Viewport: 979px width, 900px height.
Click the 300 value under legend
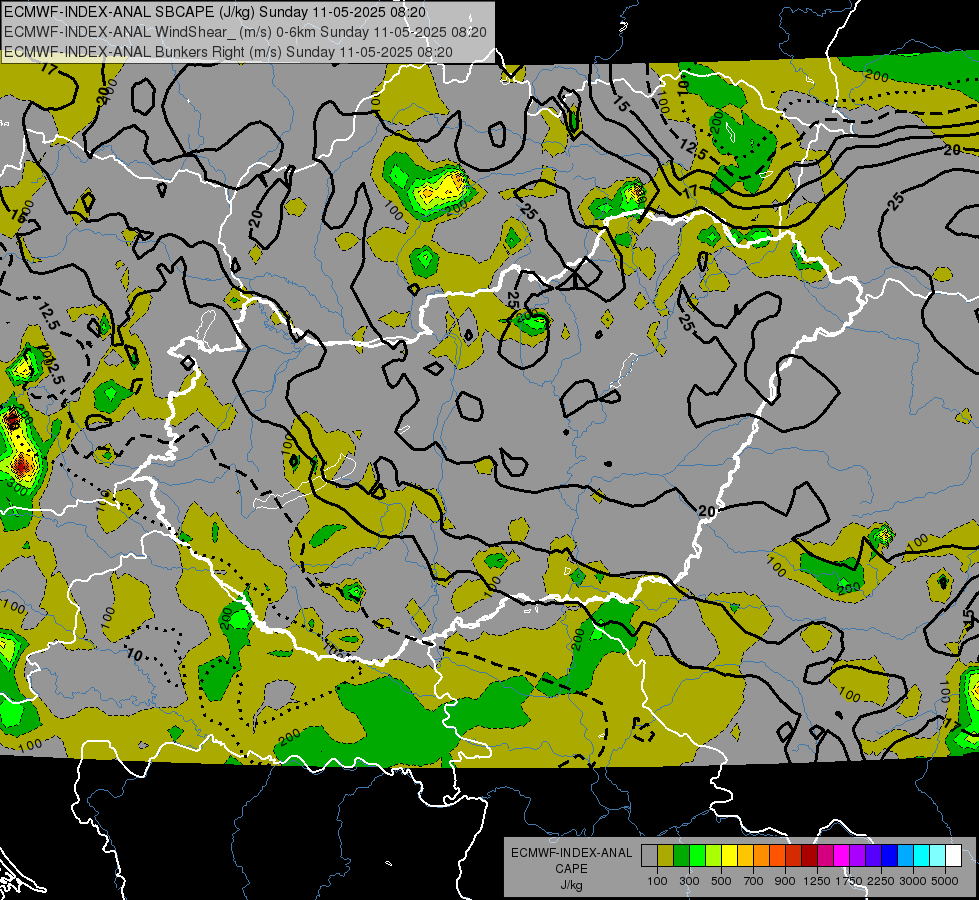pyautogui.click(x=689, y=881)
